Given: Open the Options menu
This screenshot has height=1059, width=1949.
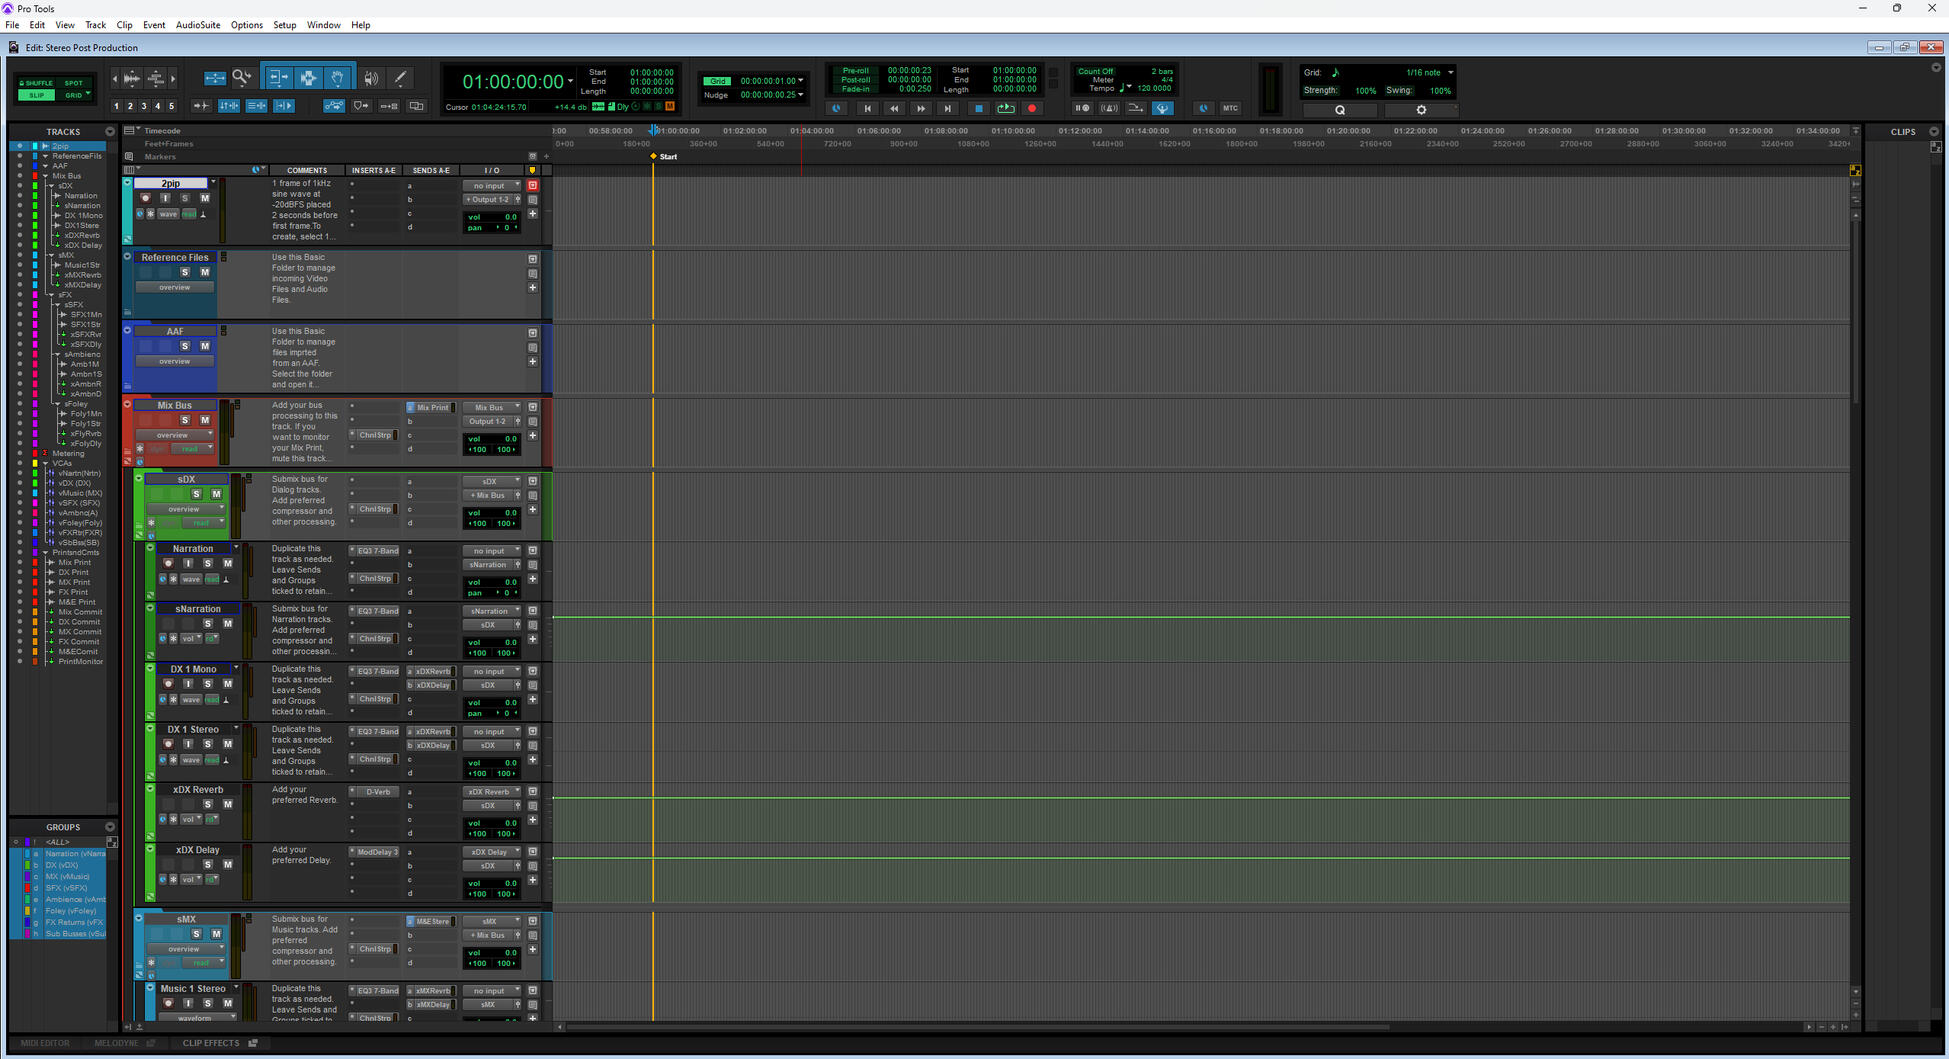Looking at the screenshot, I should [246, 25].
